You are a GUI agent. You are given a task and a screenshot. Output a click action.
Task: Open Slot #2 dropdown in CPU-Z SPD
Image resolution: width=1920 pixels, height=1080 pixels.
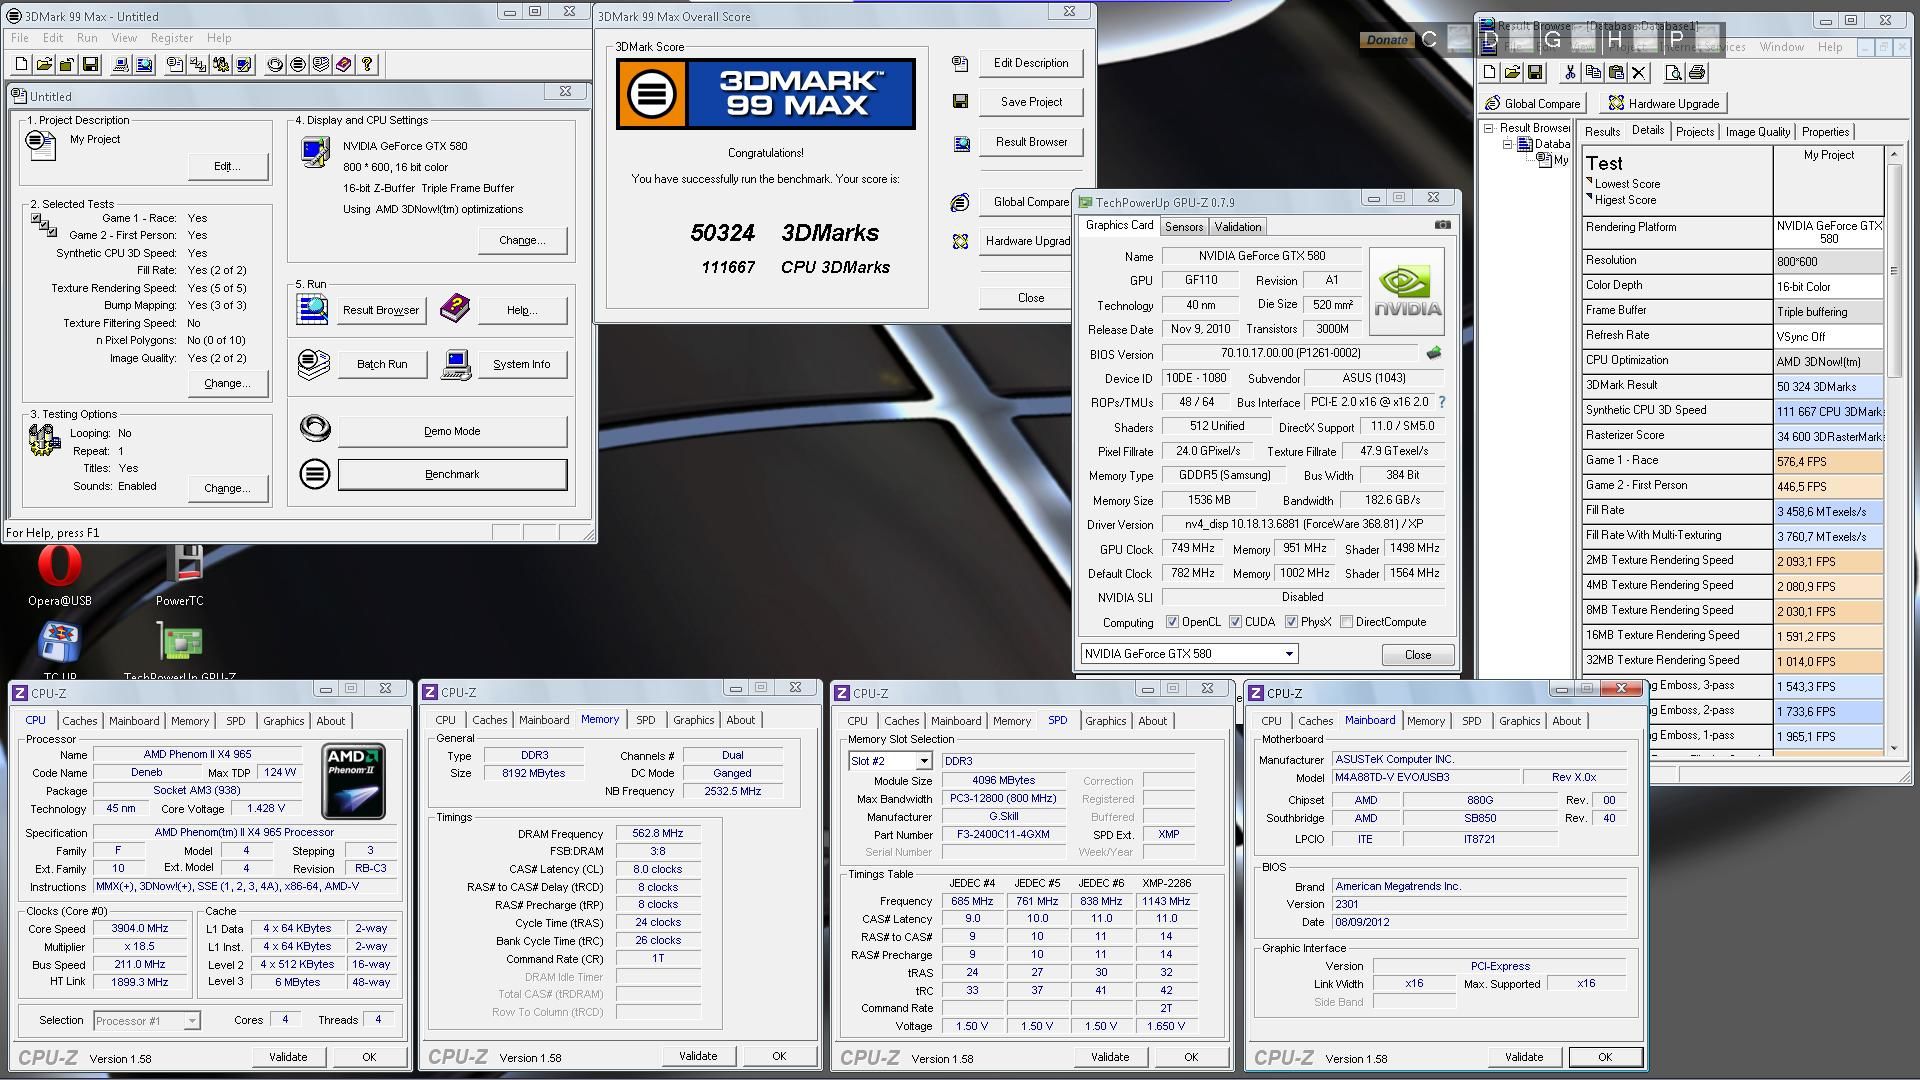tap(924, 761)
